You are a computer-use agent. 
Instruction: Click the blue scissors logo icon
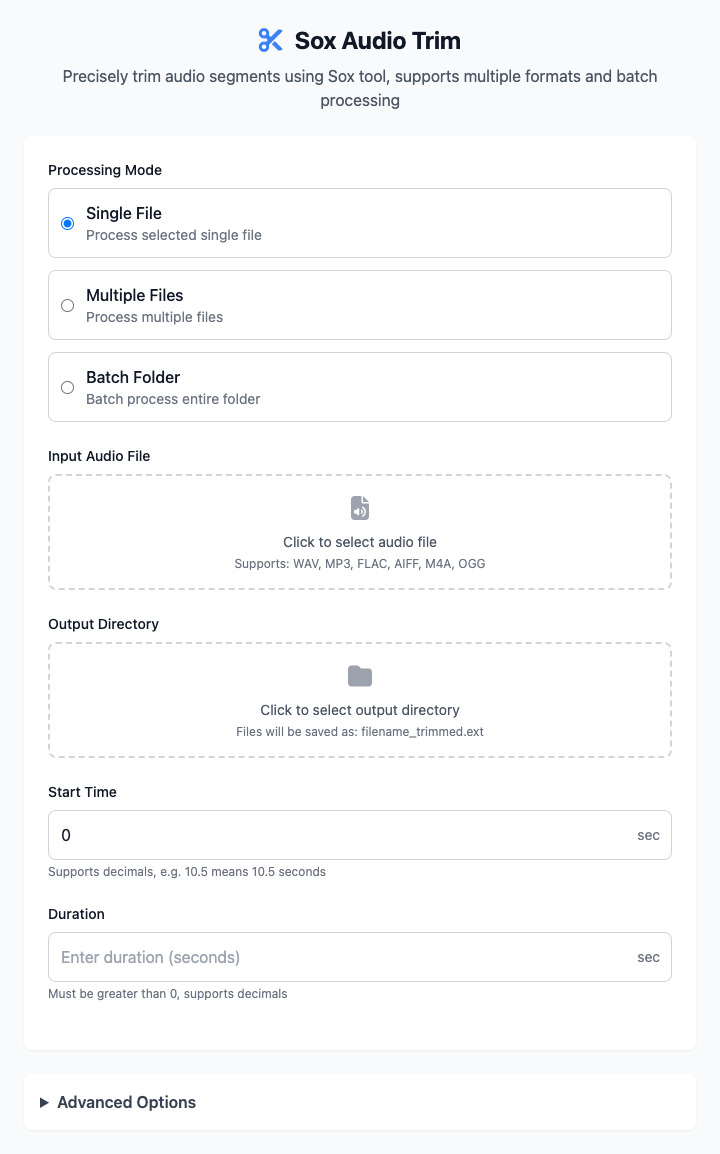(x=270, y=40)
